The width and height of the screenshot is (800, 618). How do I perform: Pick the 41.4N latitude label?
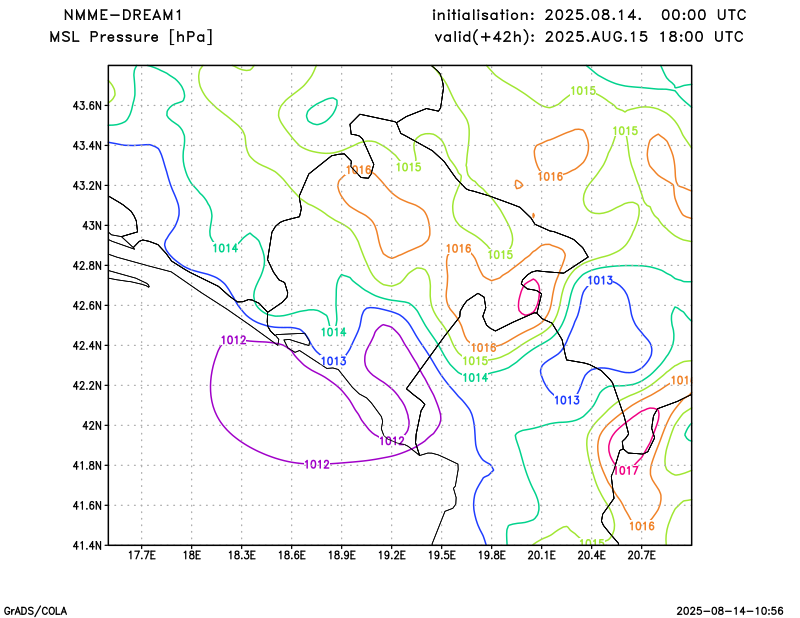(87, 545)
